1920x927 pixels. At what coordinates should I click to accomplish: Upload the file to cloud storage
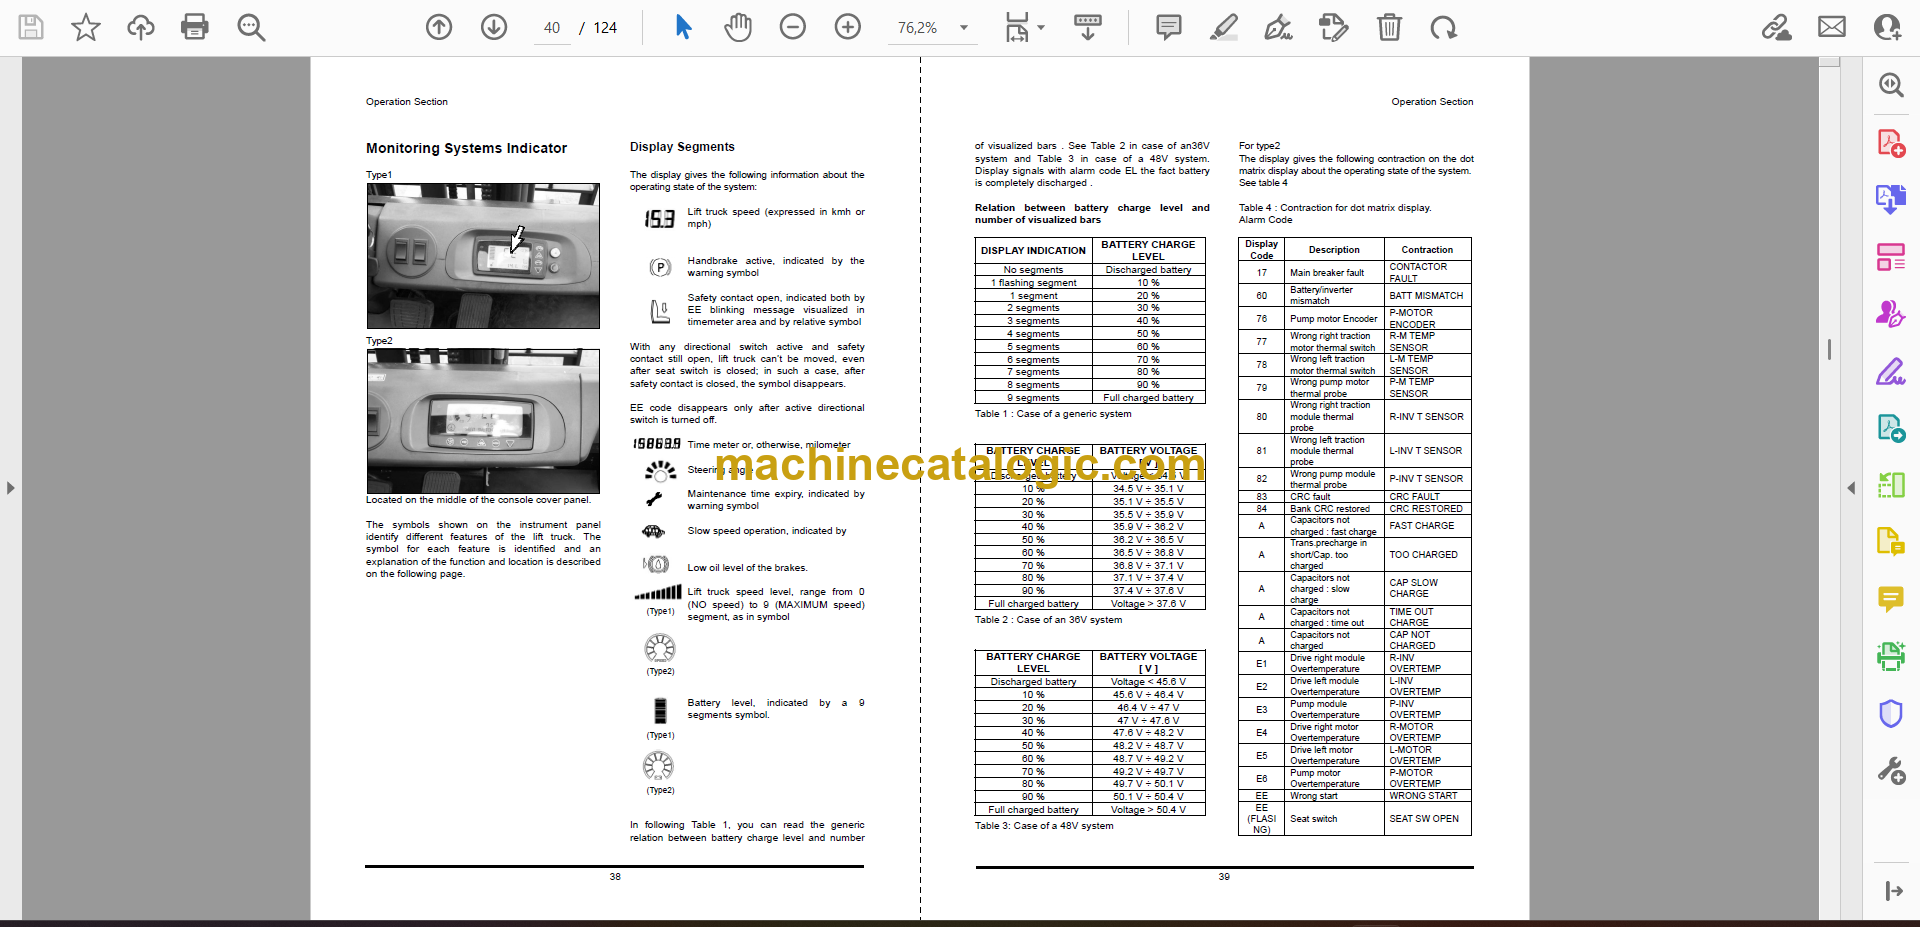click(141, 27)
